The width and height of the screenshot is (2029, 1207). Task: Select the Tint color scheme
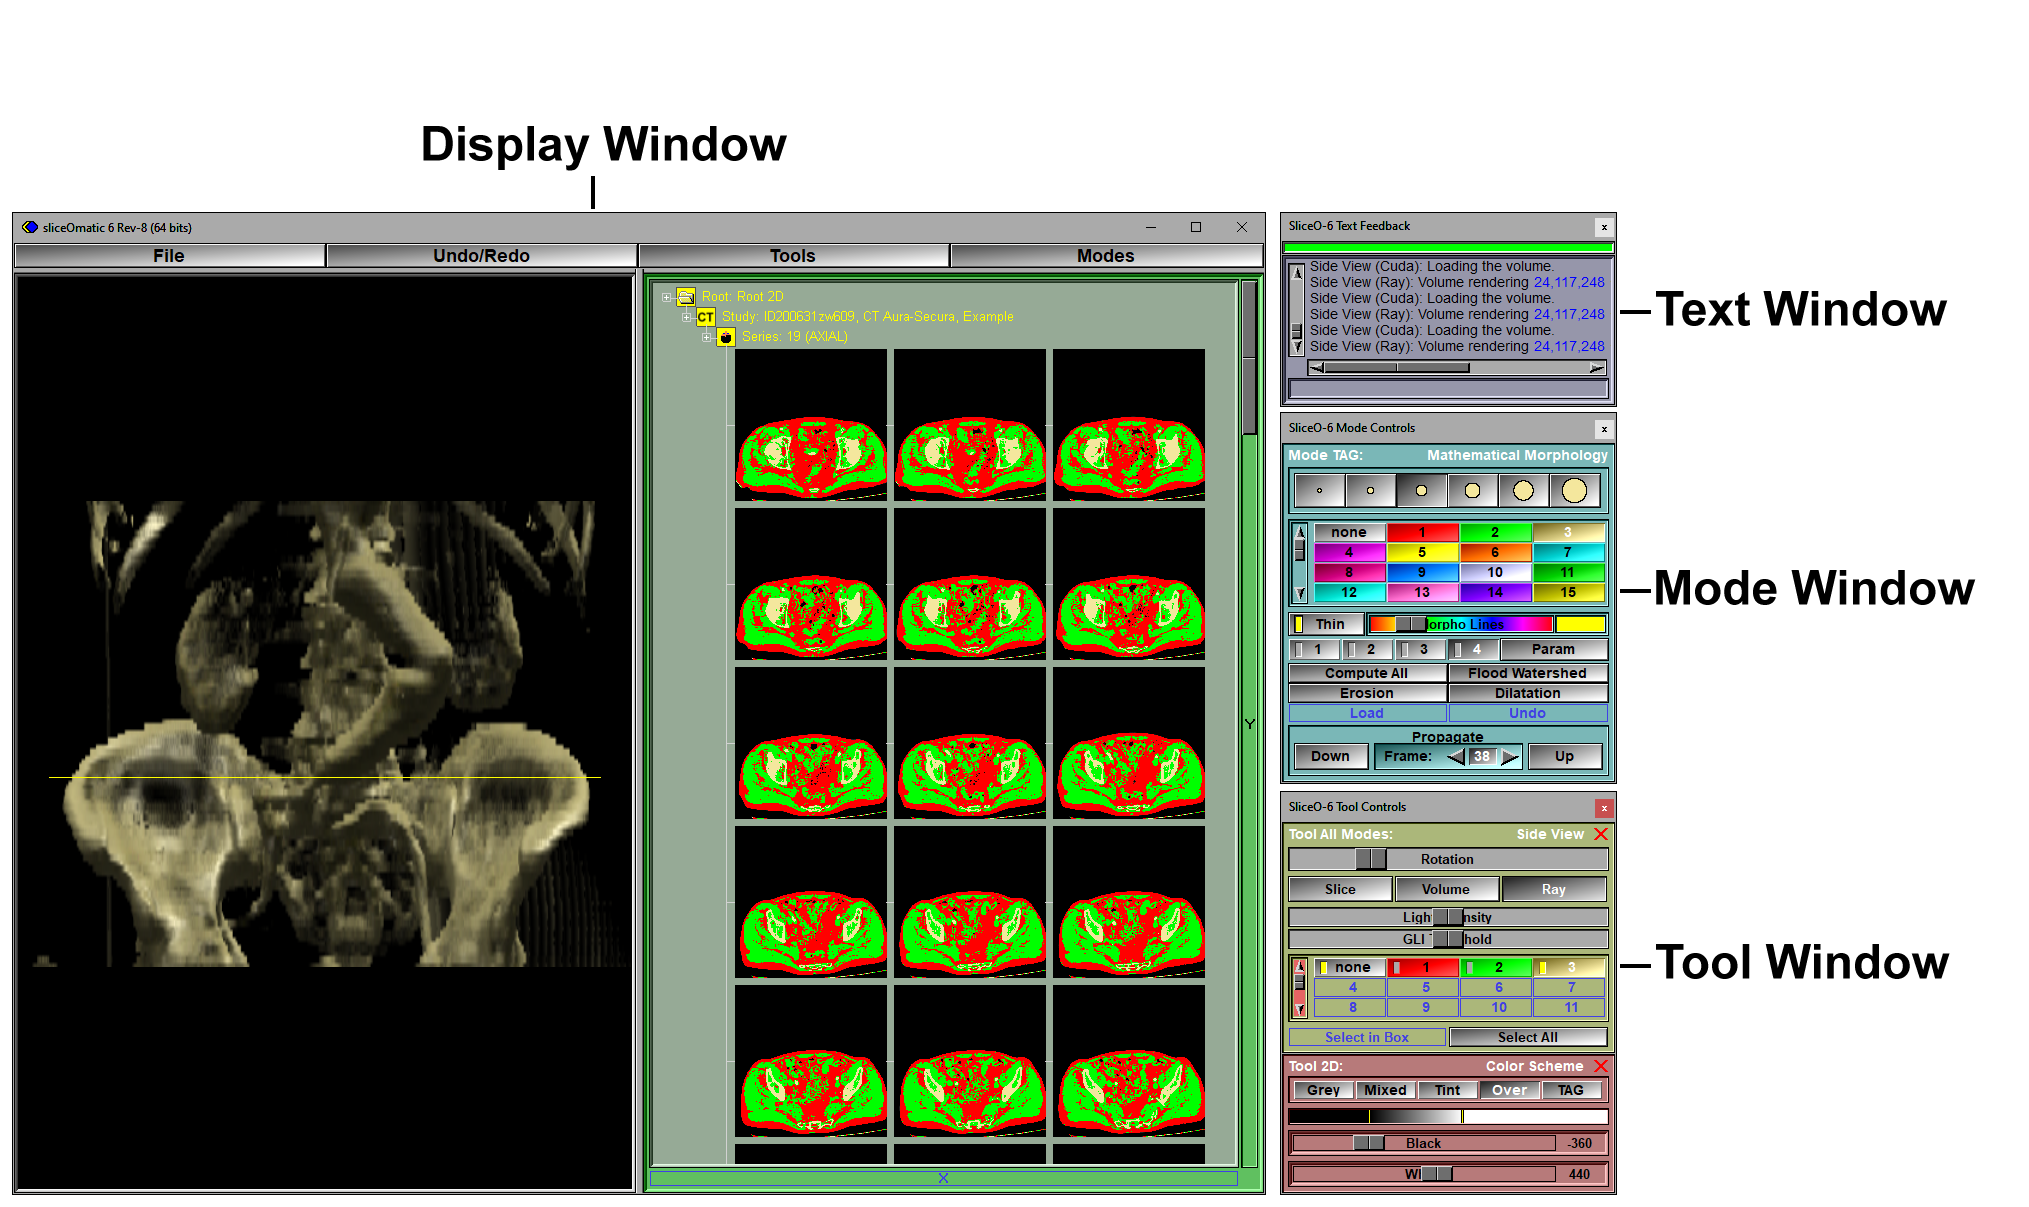pyautogui.click(x=1447, y=1090)
